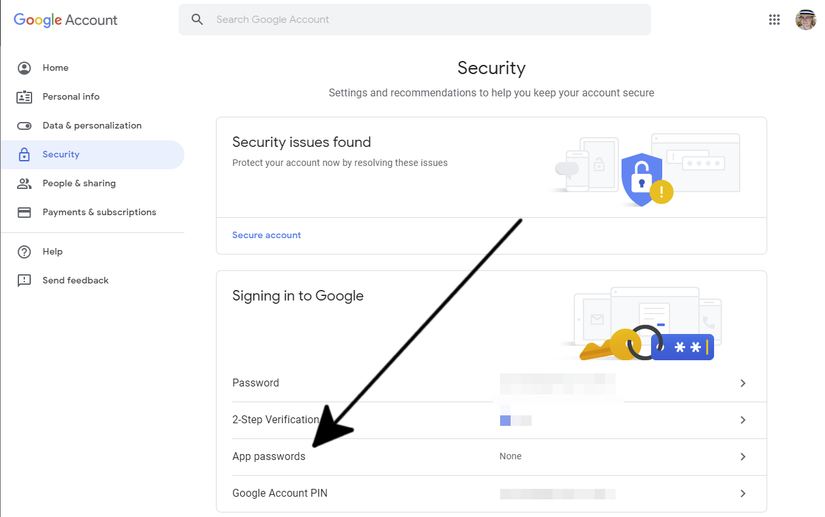825x517 pixels.
Task: Open the Google apps grid icon
Action: 774,19
